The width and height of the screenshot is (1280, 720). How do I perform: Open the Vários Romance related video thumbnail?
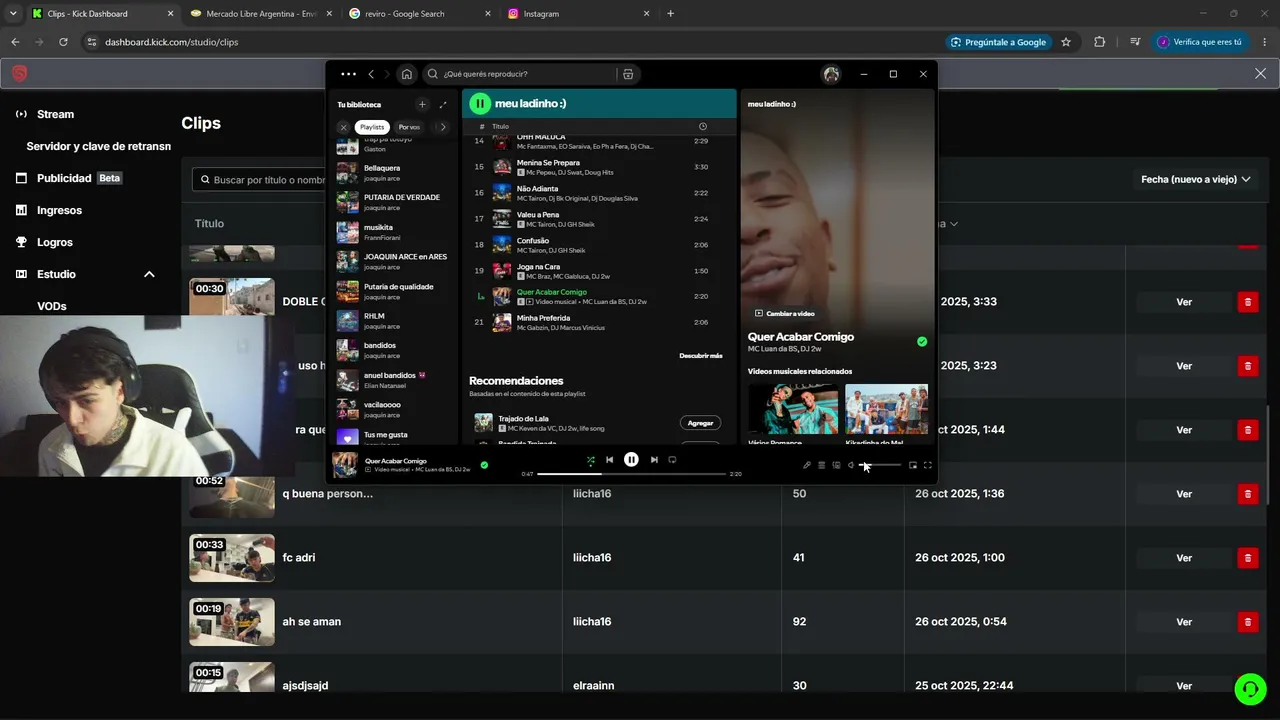793,408
